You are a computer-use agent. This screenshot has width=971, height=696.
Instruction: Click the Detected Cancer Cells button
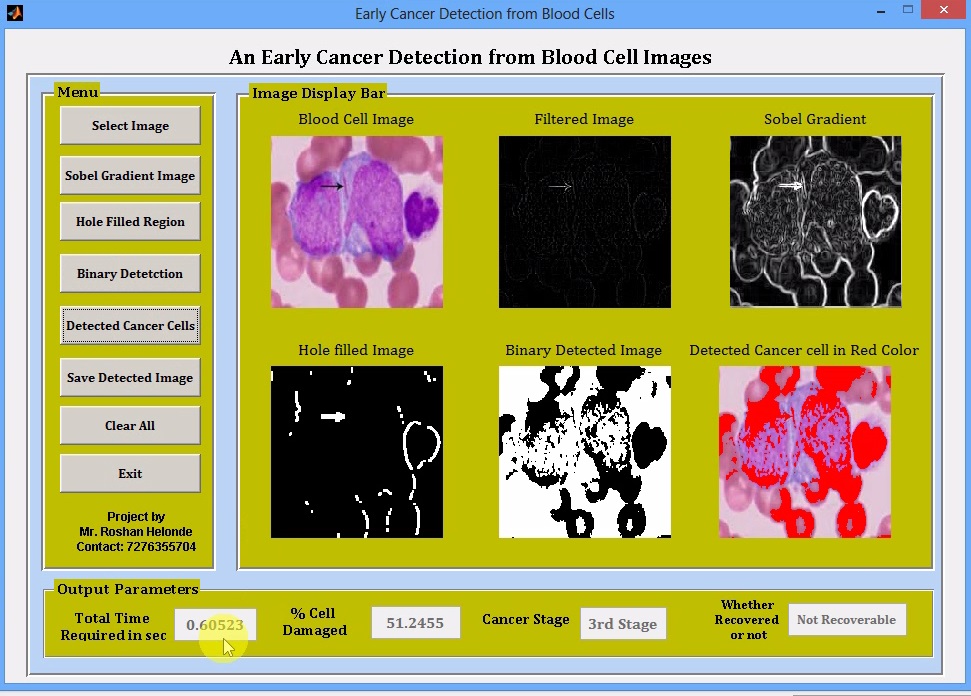click(129, 325)
